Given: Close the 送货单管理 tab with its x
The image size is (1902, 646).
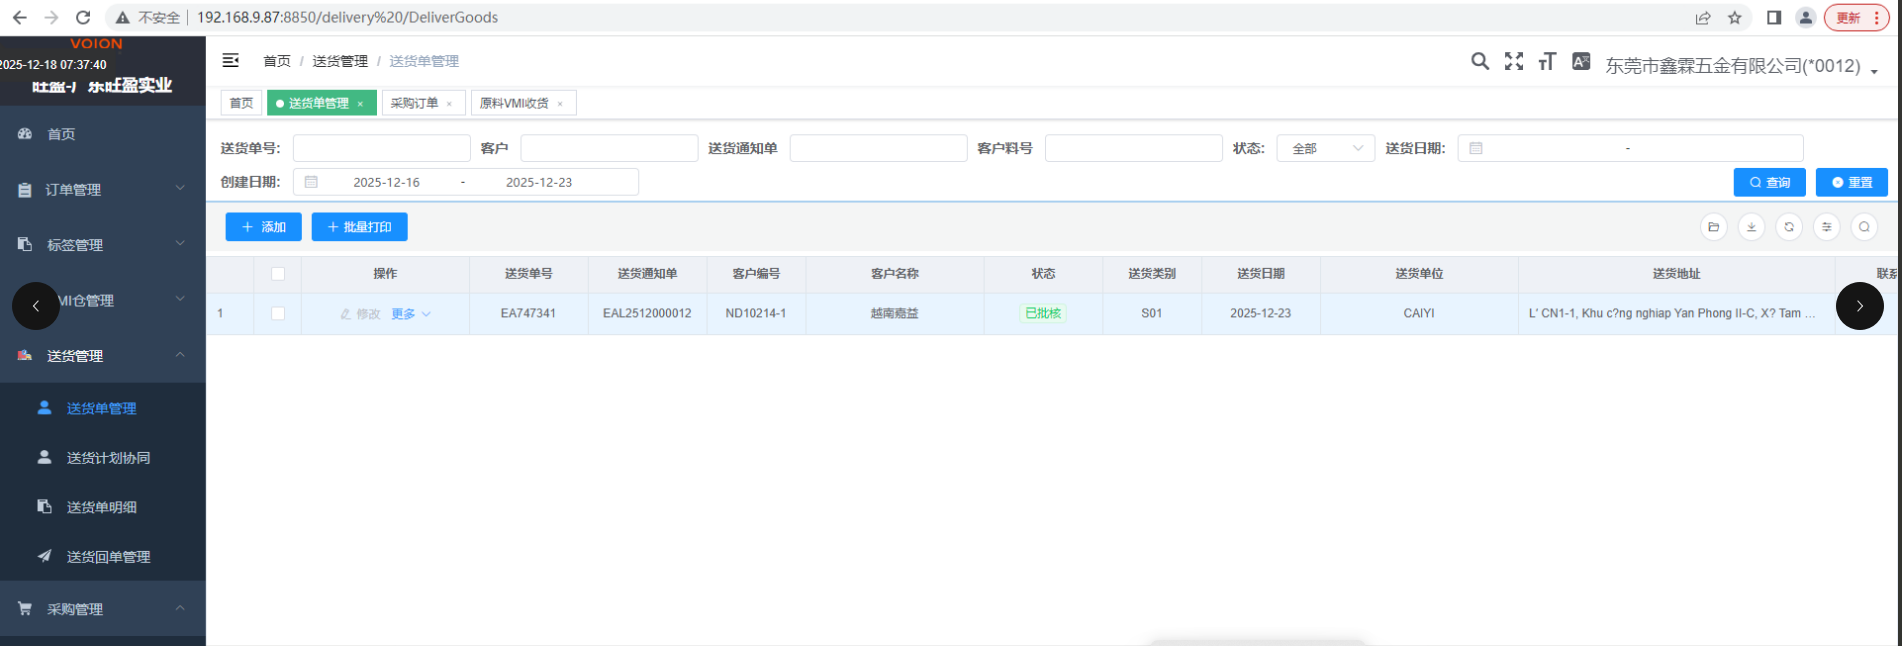Looking at the screenshot, I should tap(360, 104).
